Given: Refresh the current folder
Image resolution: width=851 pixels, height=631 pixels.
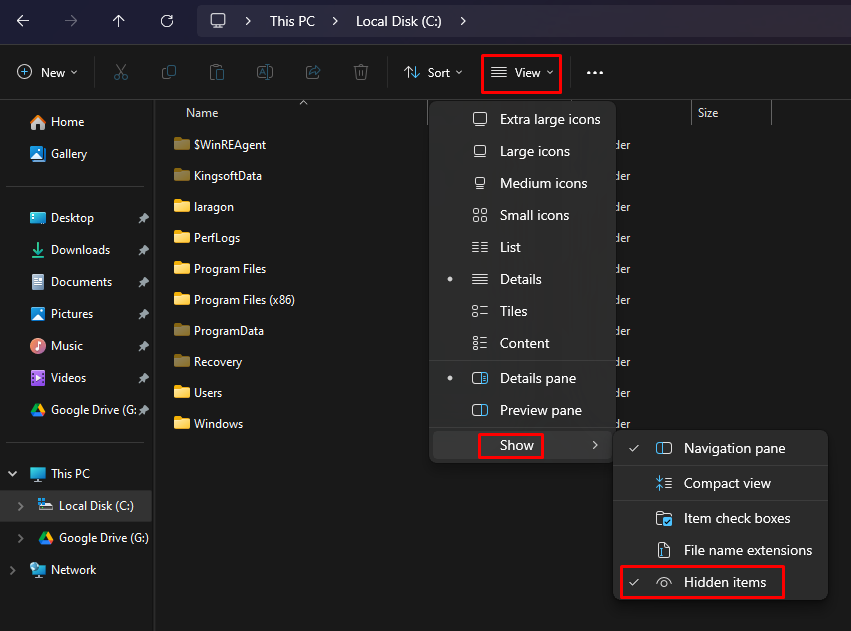Looking at the screenshot, I should click(167, 21).
